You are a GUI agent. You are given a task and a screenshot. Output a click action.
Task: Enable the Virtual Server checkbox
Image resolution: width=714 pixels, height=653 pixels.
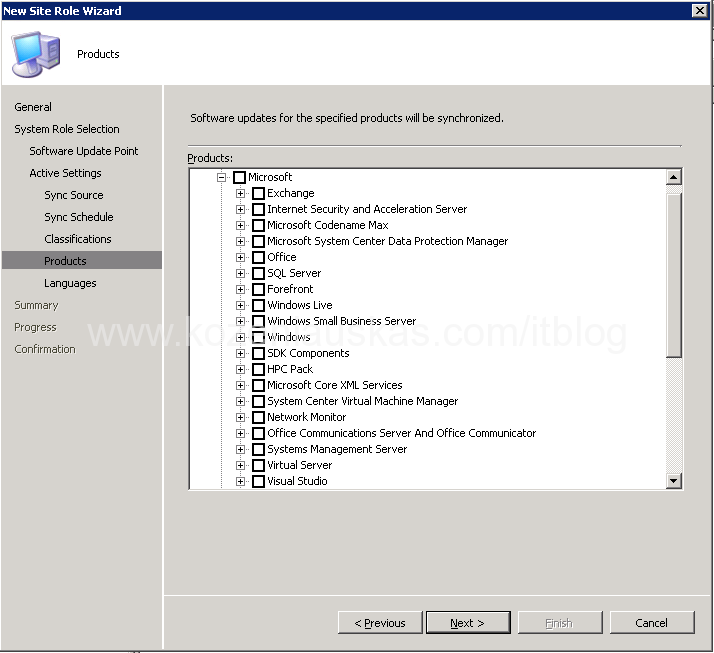pyautogui.click(x=258, y=465)
